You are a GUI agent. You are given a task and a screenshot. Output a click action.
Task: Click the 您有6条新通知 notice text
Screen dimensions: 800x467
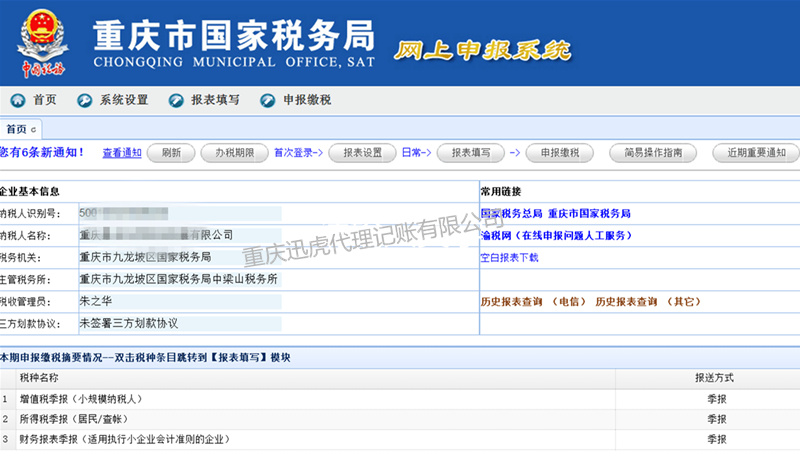tap(42, 152)
